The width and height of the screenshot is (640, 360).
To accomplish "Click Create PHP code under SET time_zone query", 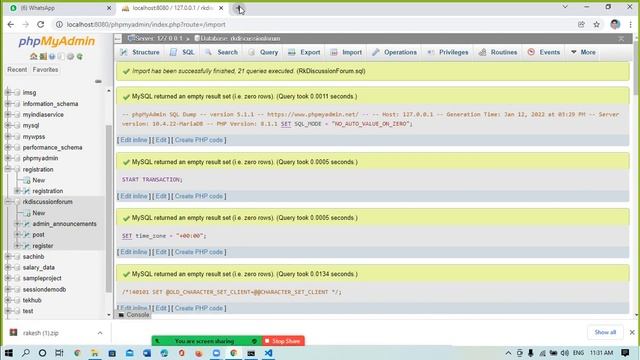I will pyautogui.click(x=199, y=252).
